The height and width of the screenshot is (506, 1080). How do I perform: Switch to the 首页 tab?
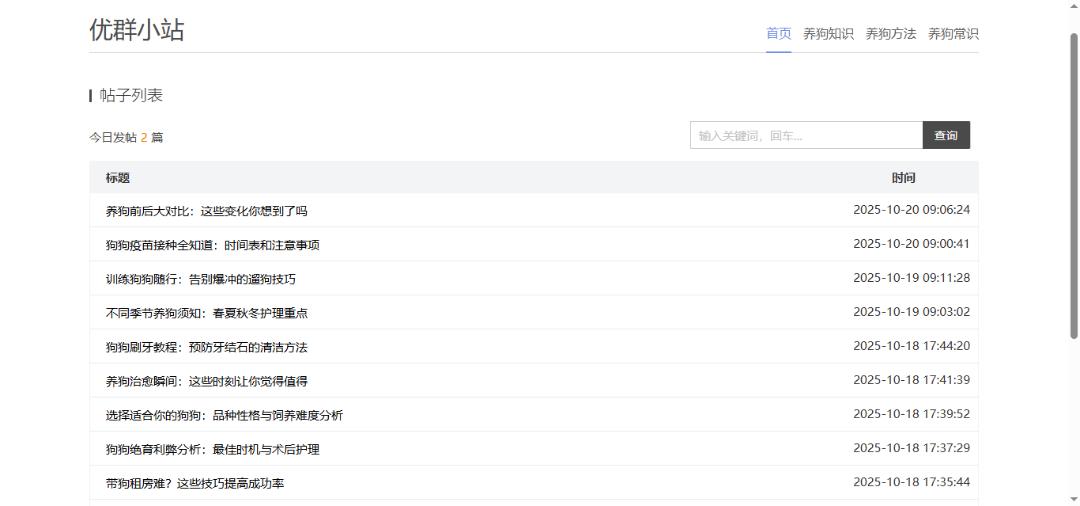click(x=778, y=34)
